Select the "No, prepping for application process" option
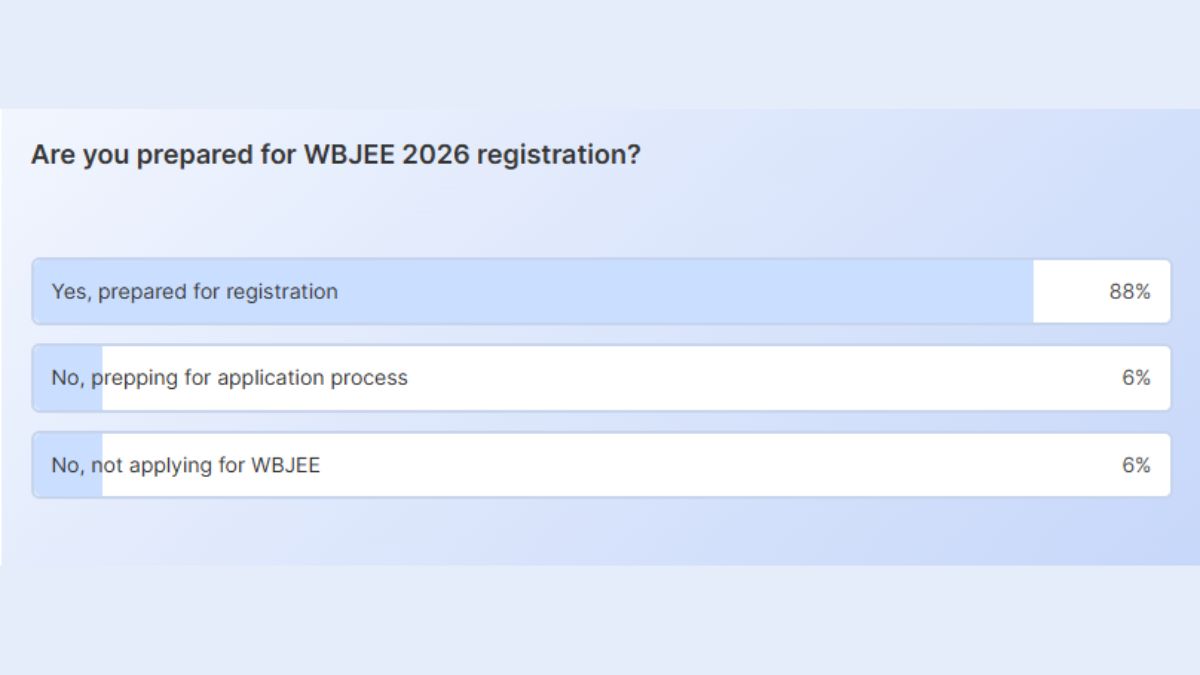This screenshot has height=675, width=1200. [500, 378]
